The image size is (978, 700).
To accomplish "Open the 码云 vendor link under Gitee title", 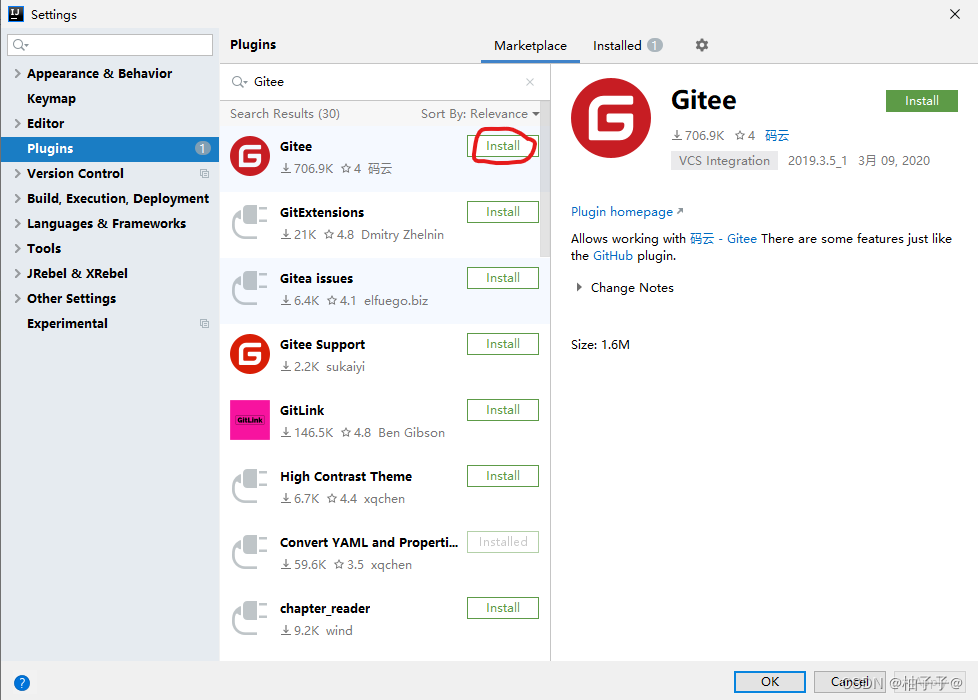I will (x=777, y=135).
